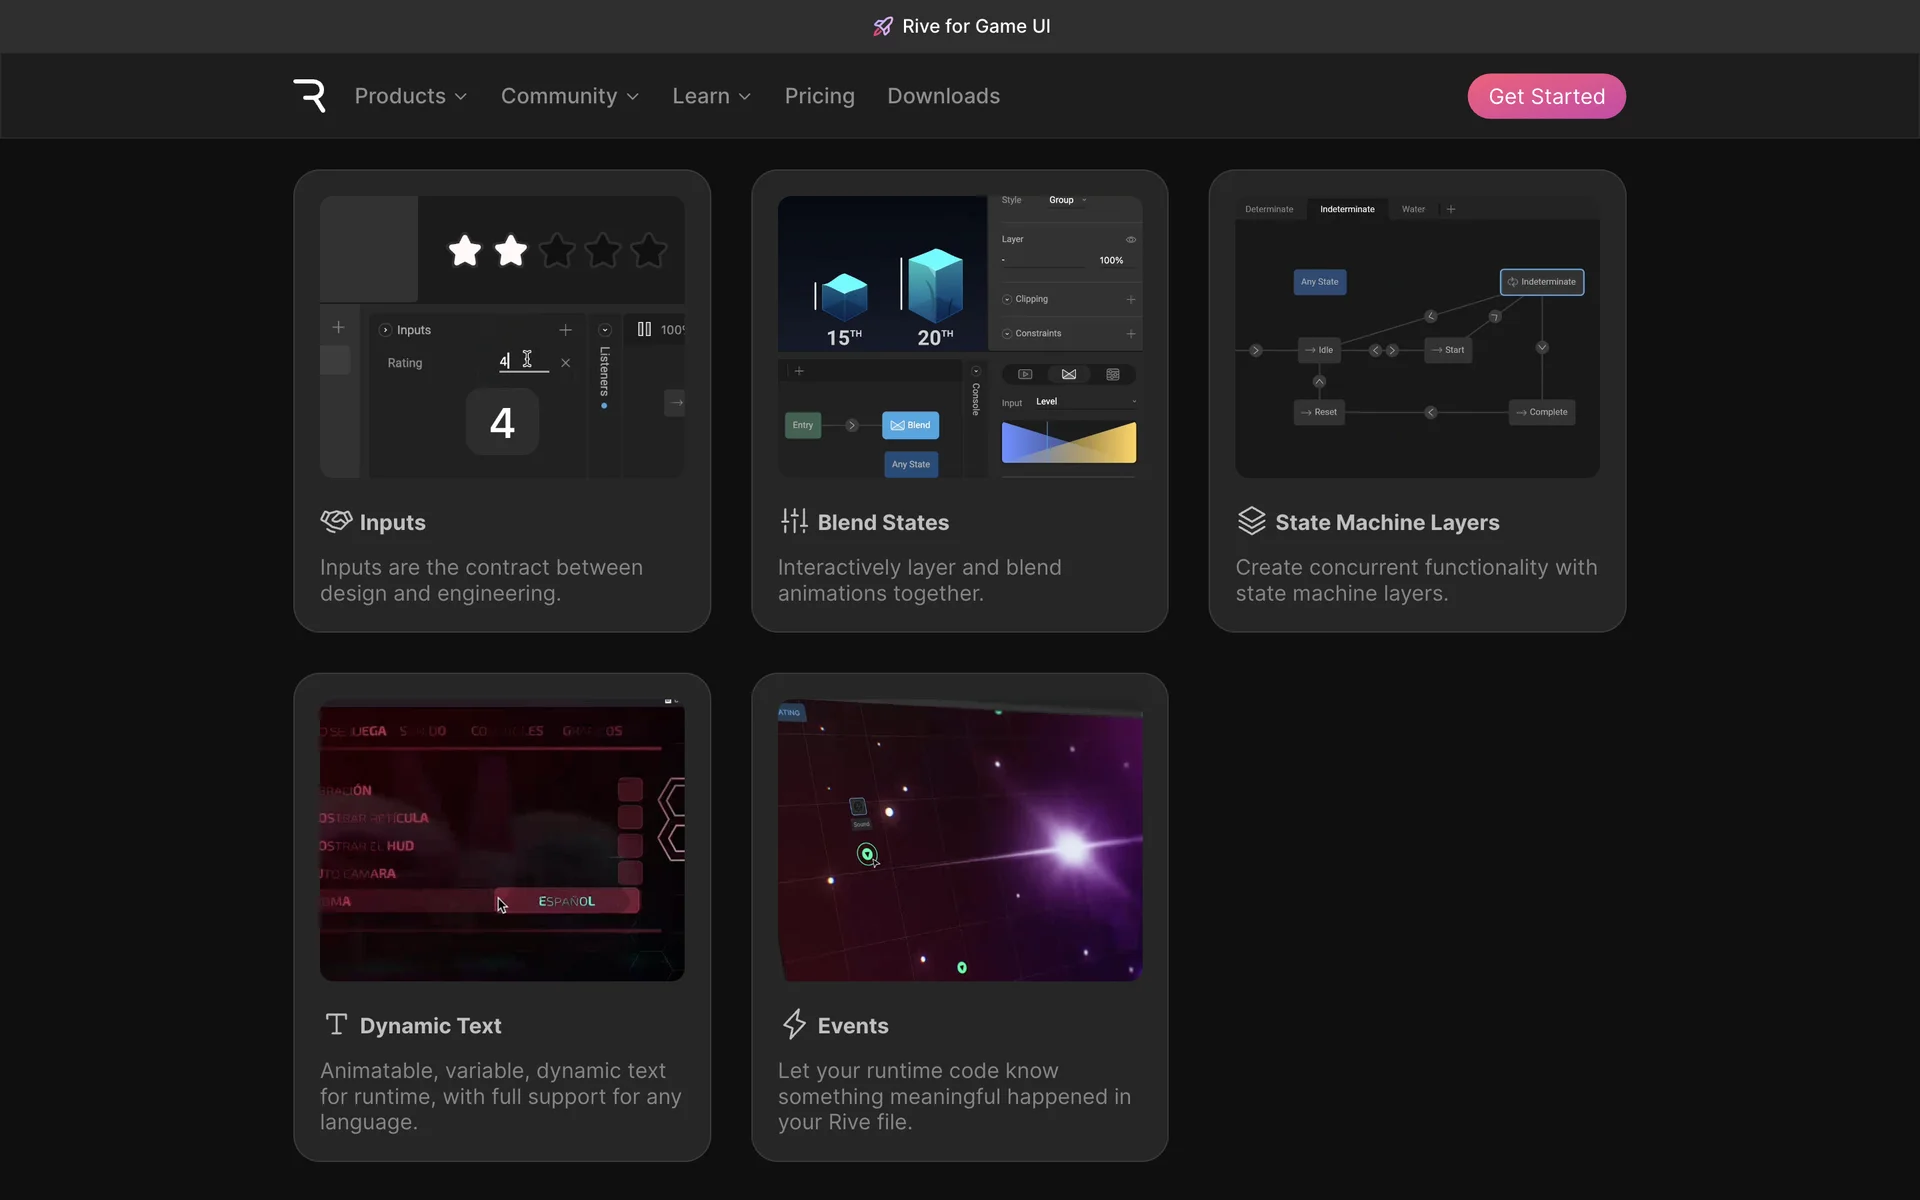Screen dimensions: 1920x1200
Task: Click the lightning bolt icon beside Events
Action: [x=794, y=1024]
